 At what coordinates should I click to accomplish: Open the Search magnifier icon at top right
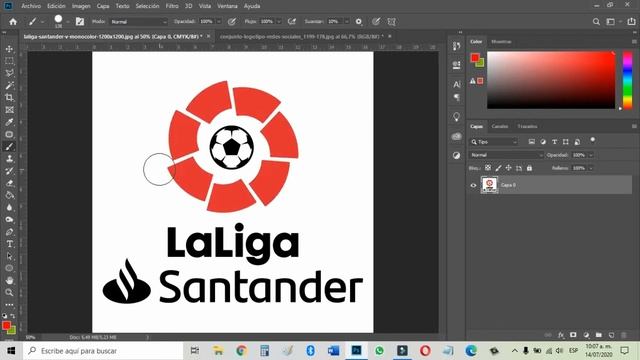tap(596, 22)
